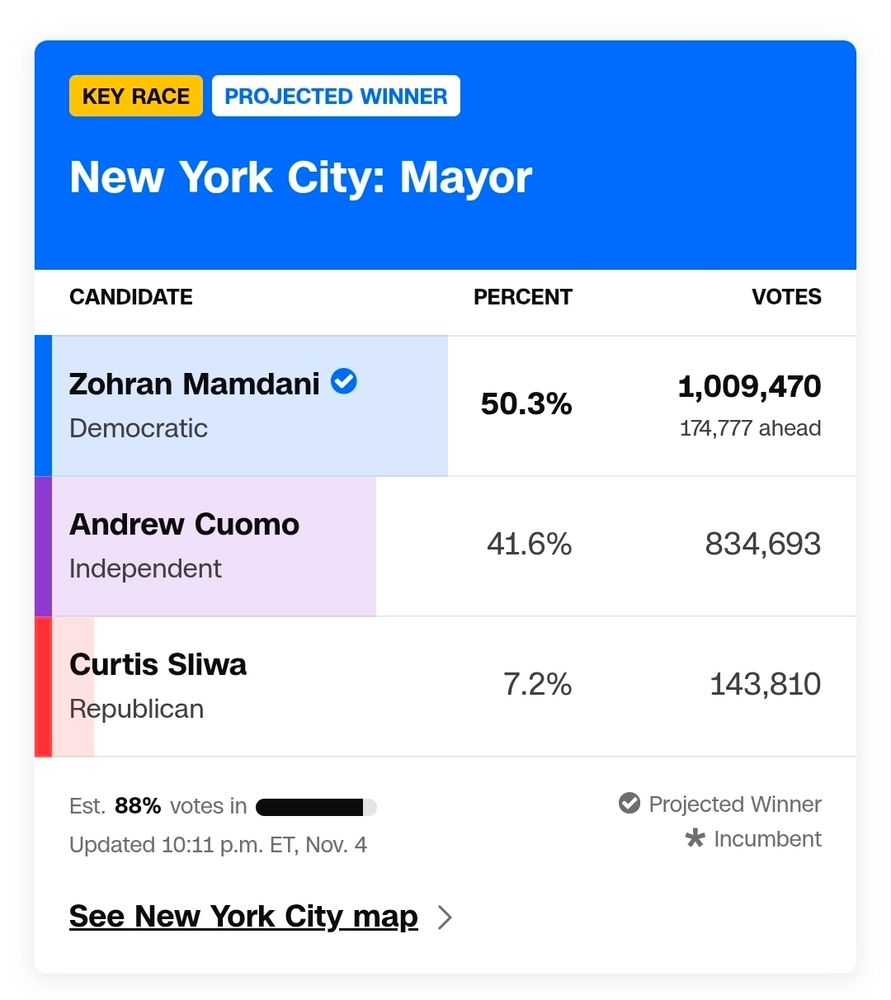Click the votes-in progress bar

coord(316,807)
